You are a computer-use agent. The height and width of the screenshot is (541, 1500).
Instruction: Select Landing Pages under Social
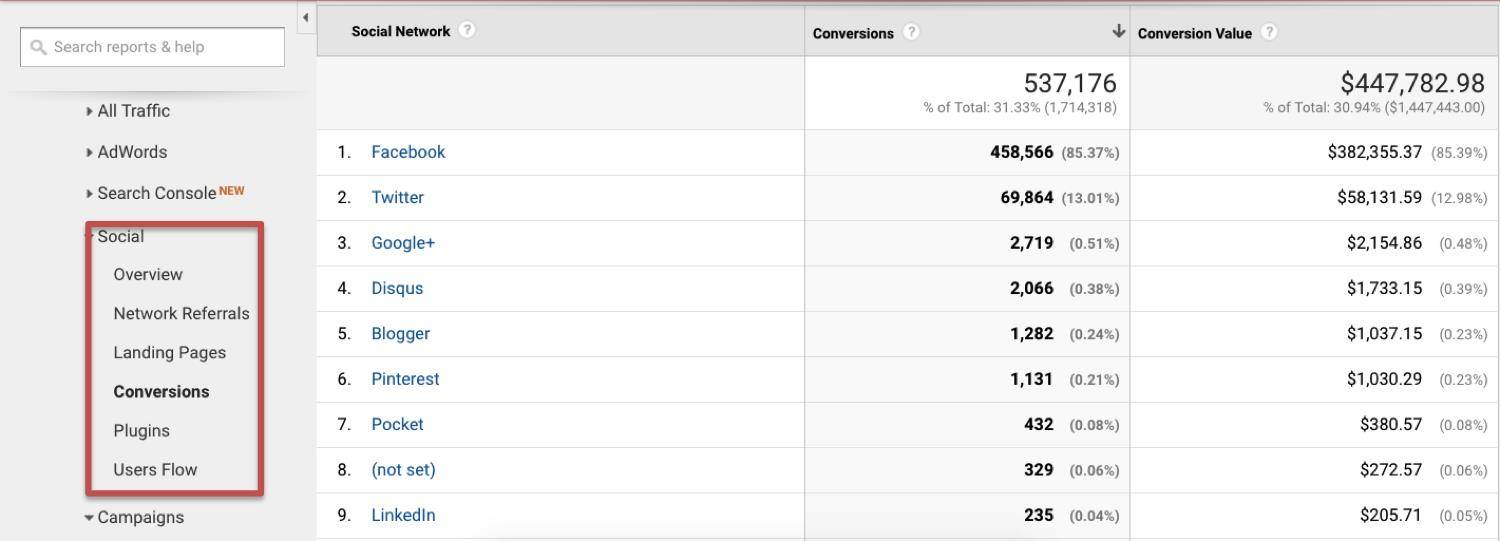pos(169,352)
